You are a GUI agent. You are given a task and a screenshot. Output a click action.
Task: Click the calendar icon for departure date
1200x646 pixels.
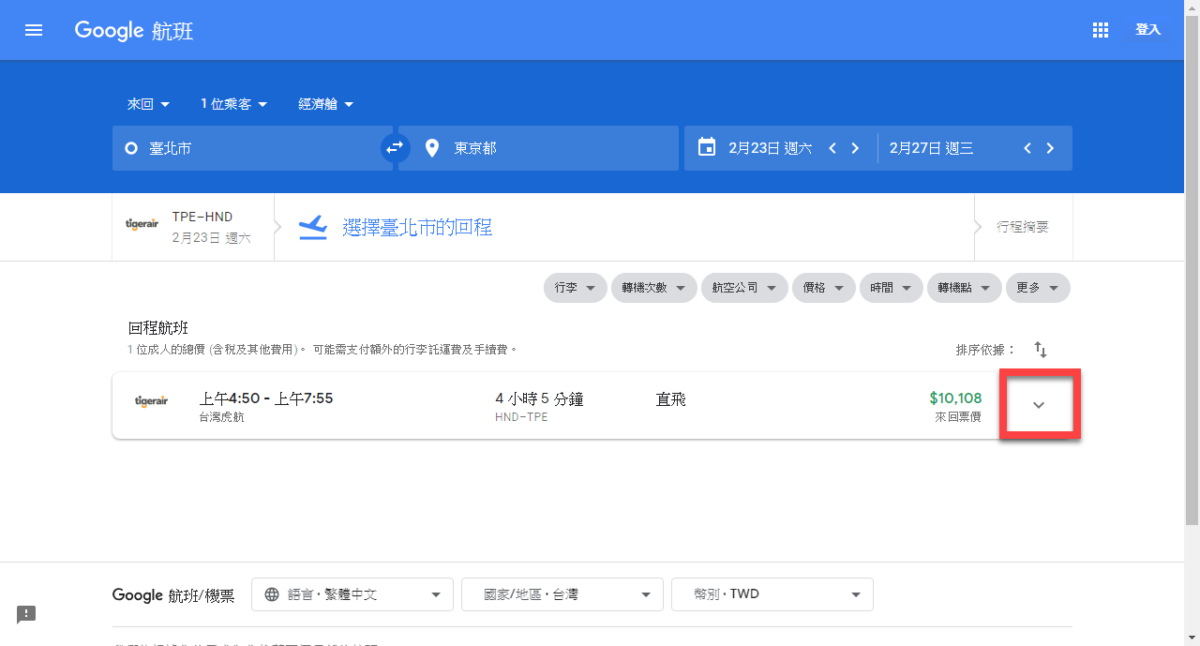(706, 148)
